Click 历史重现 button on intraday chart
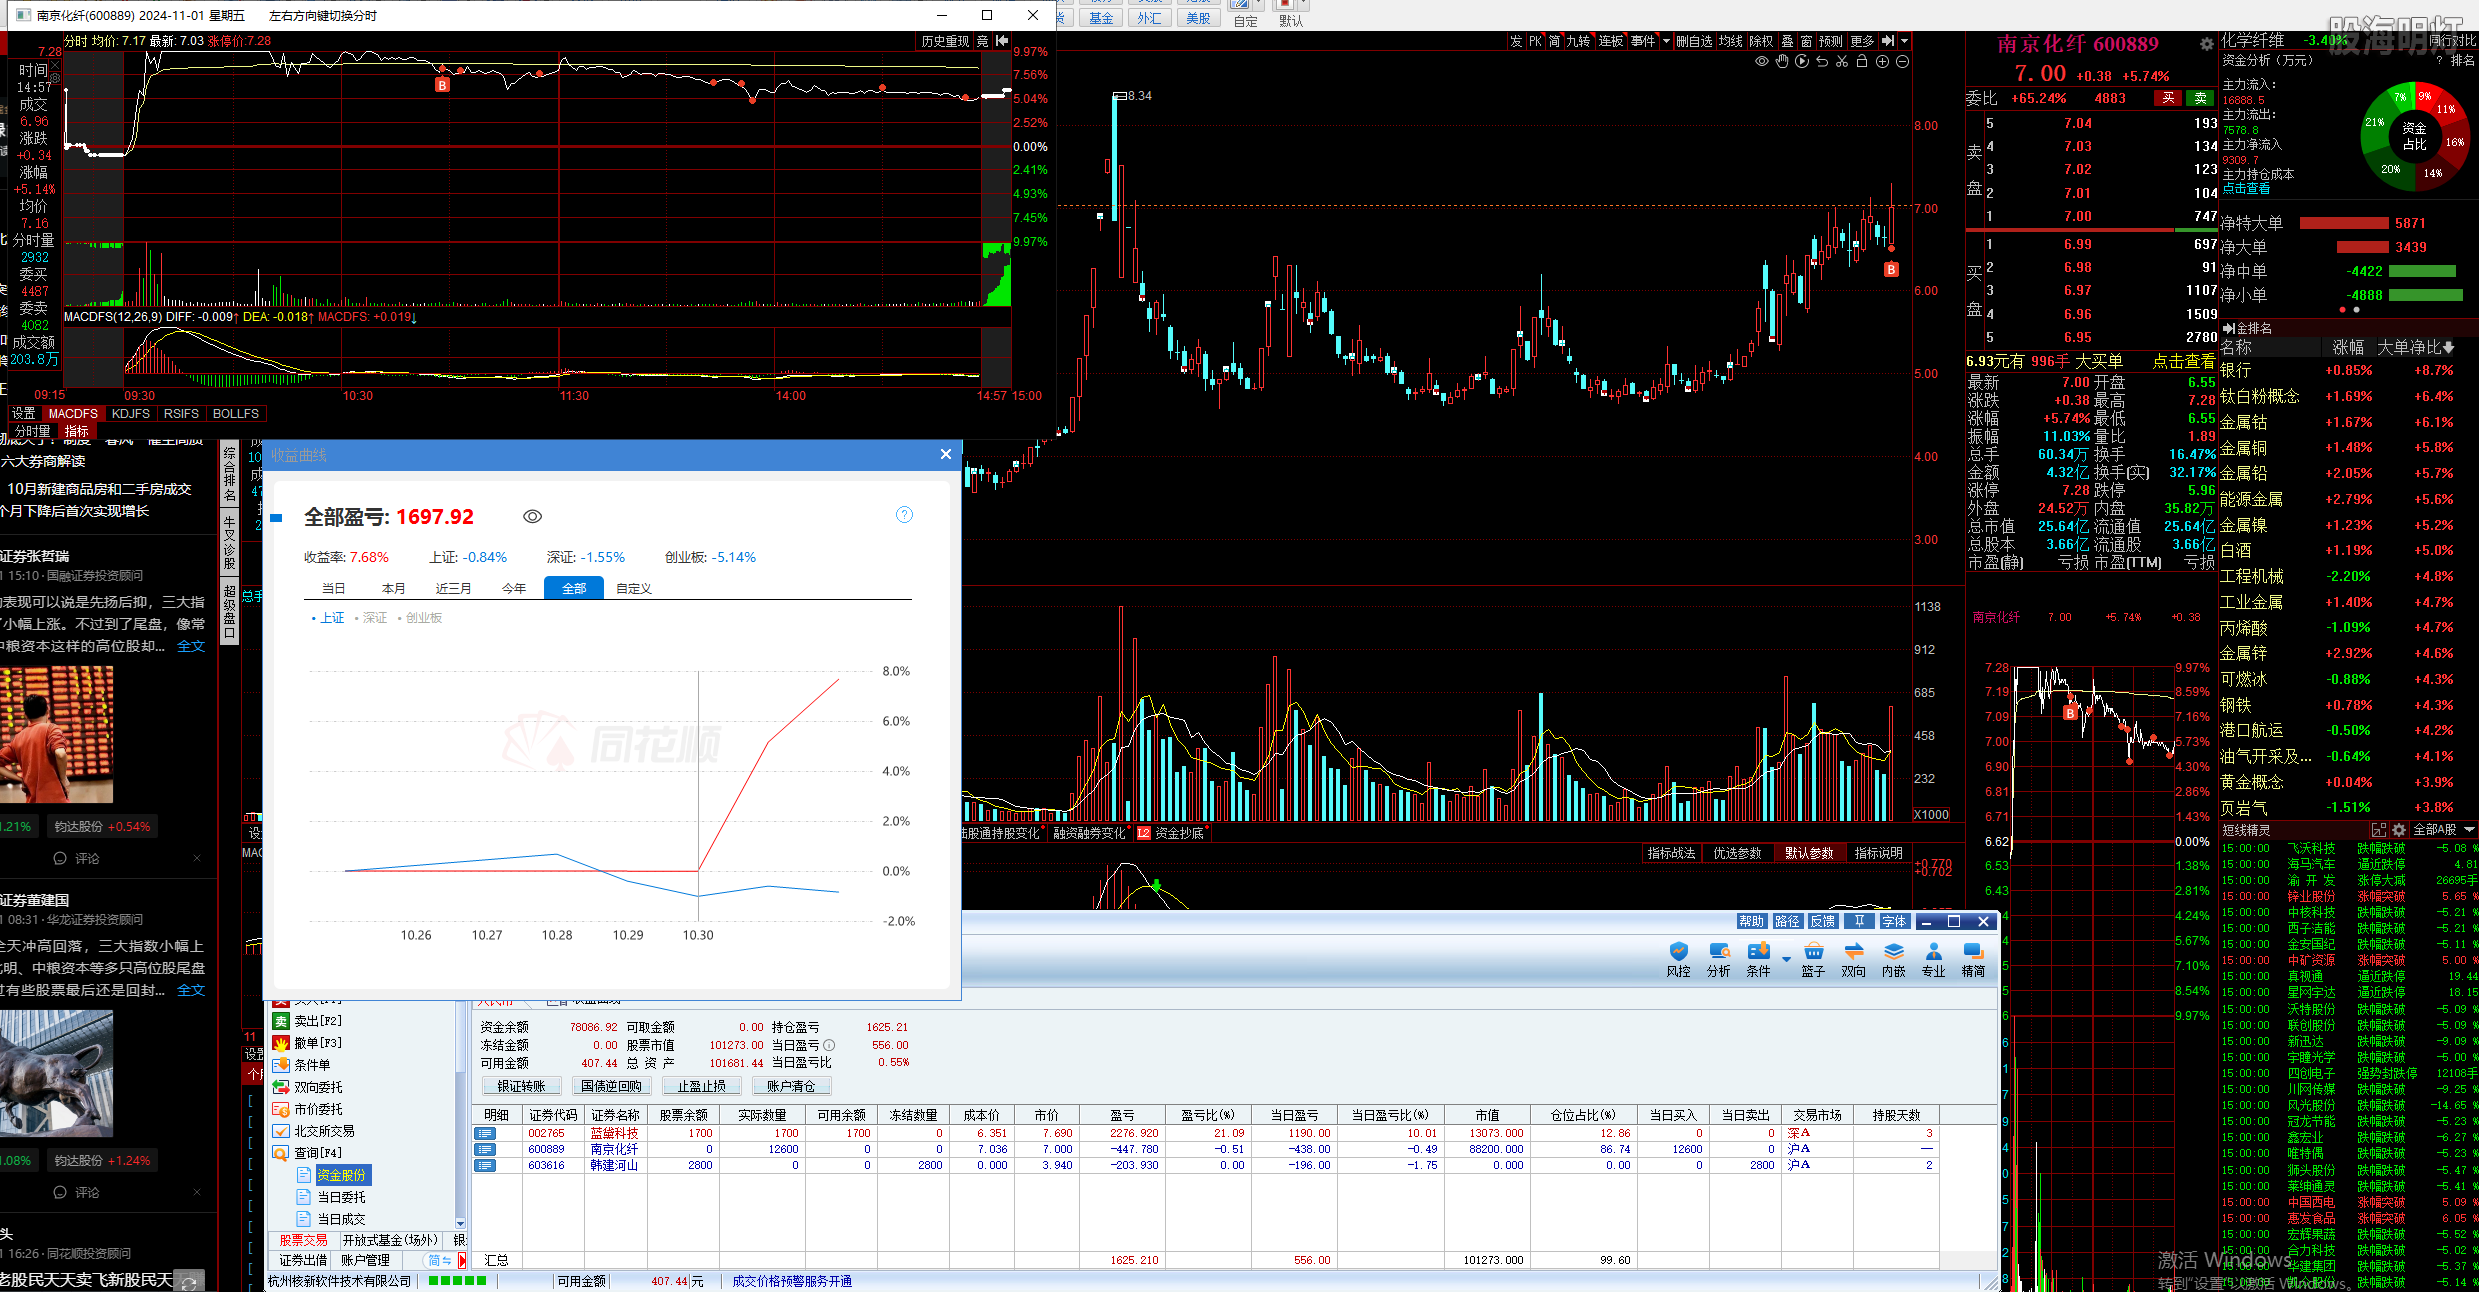The height and width of the screenshot is (1292, 2479). (945, 41)
